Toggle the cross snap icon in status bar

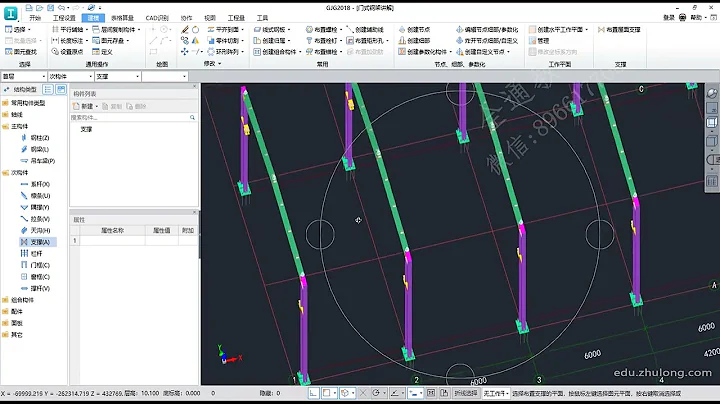coord(363,393)
